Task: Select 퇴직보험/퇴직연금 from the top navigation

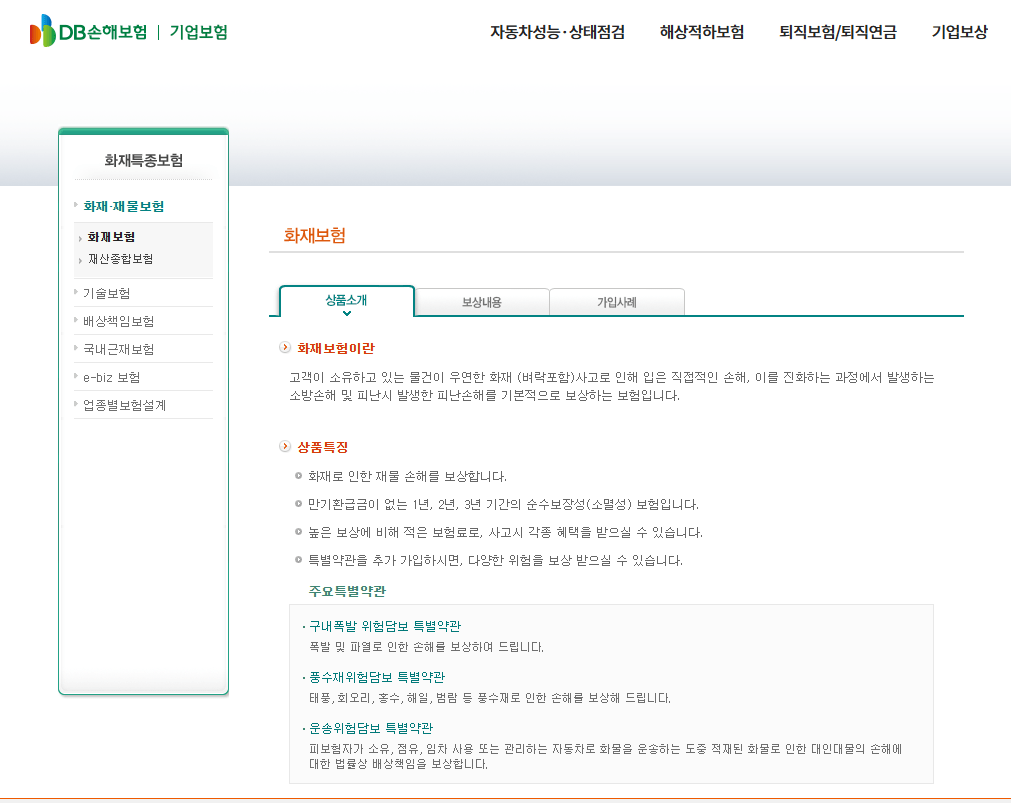Action: pyautogui.click(x=836, y=32)
